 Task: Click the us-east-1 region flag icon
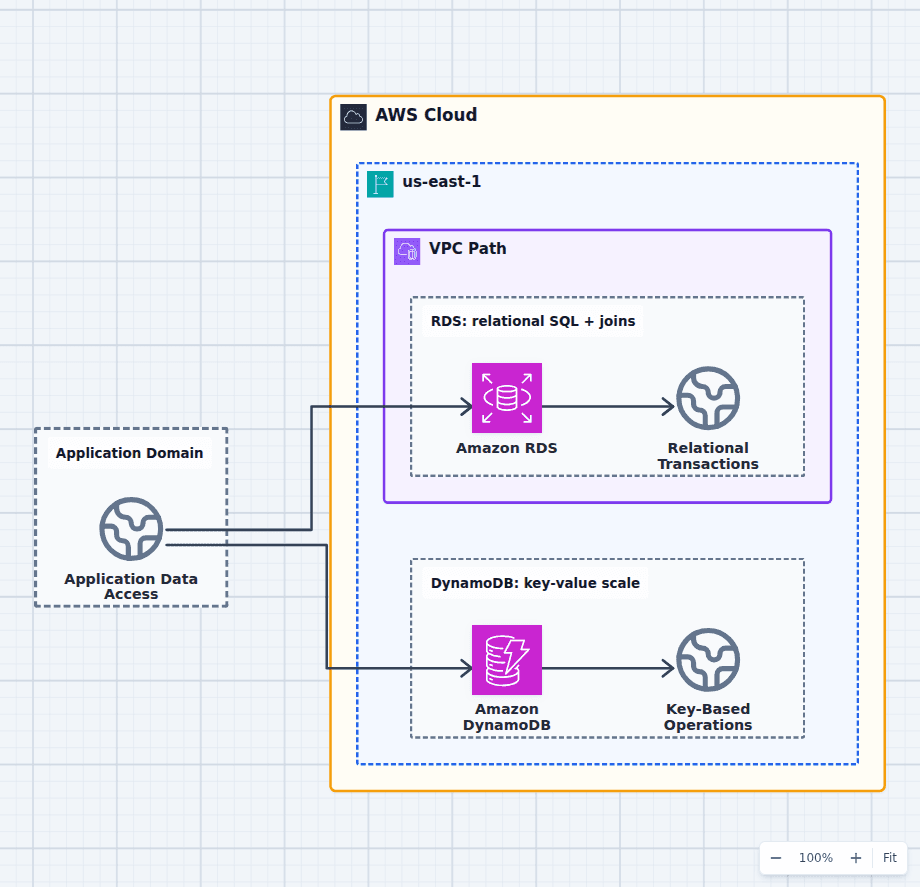click(380, 184)
